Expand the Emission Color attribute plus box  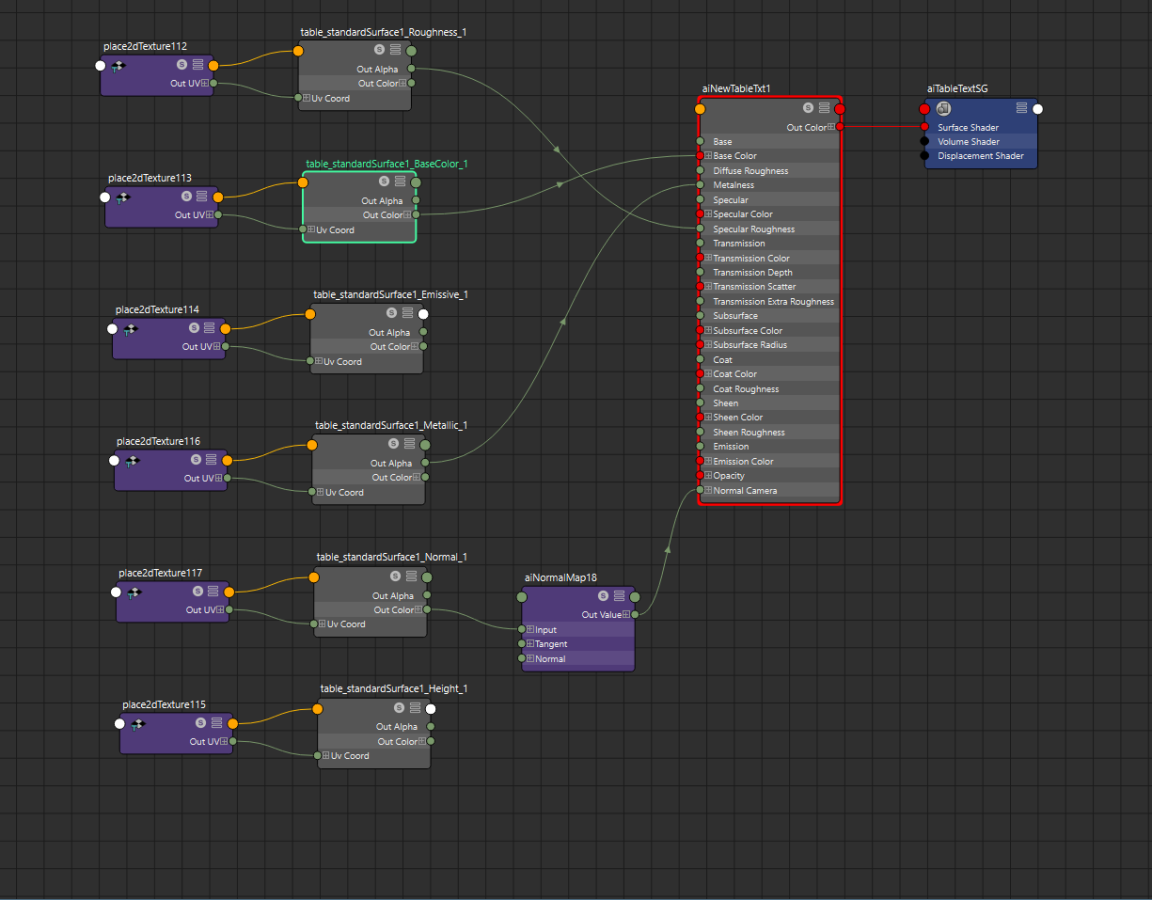click(x=708, y=461)
